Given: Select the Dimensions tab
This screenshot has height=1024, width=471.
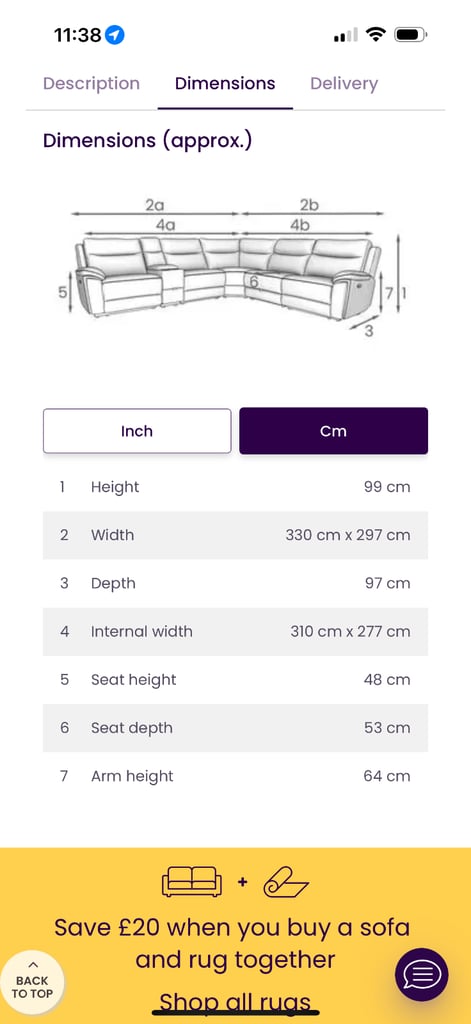Looking at the screenshot, I should pos(225,84).
